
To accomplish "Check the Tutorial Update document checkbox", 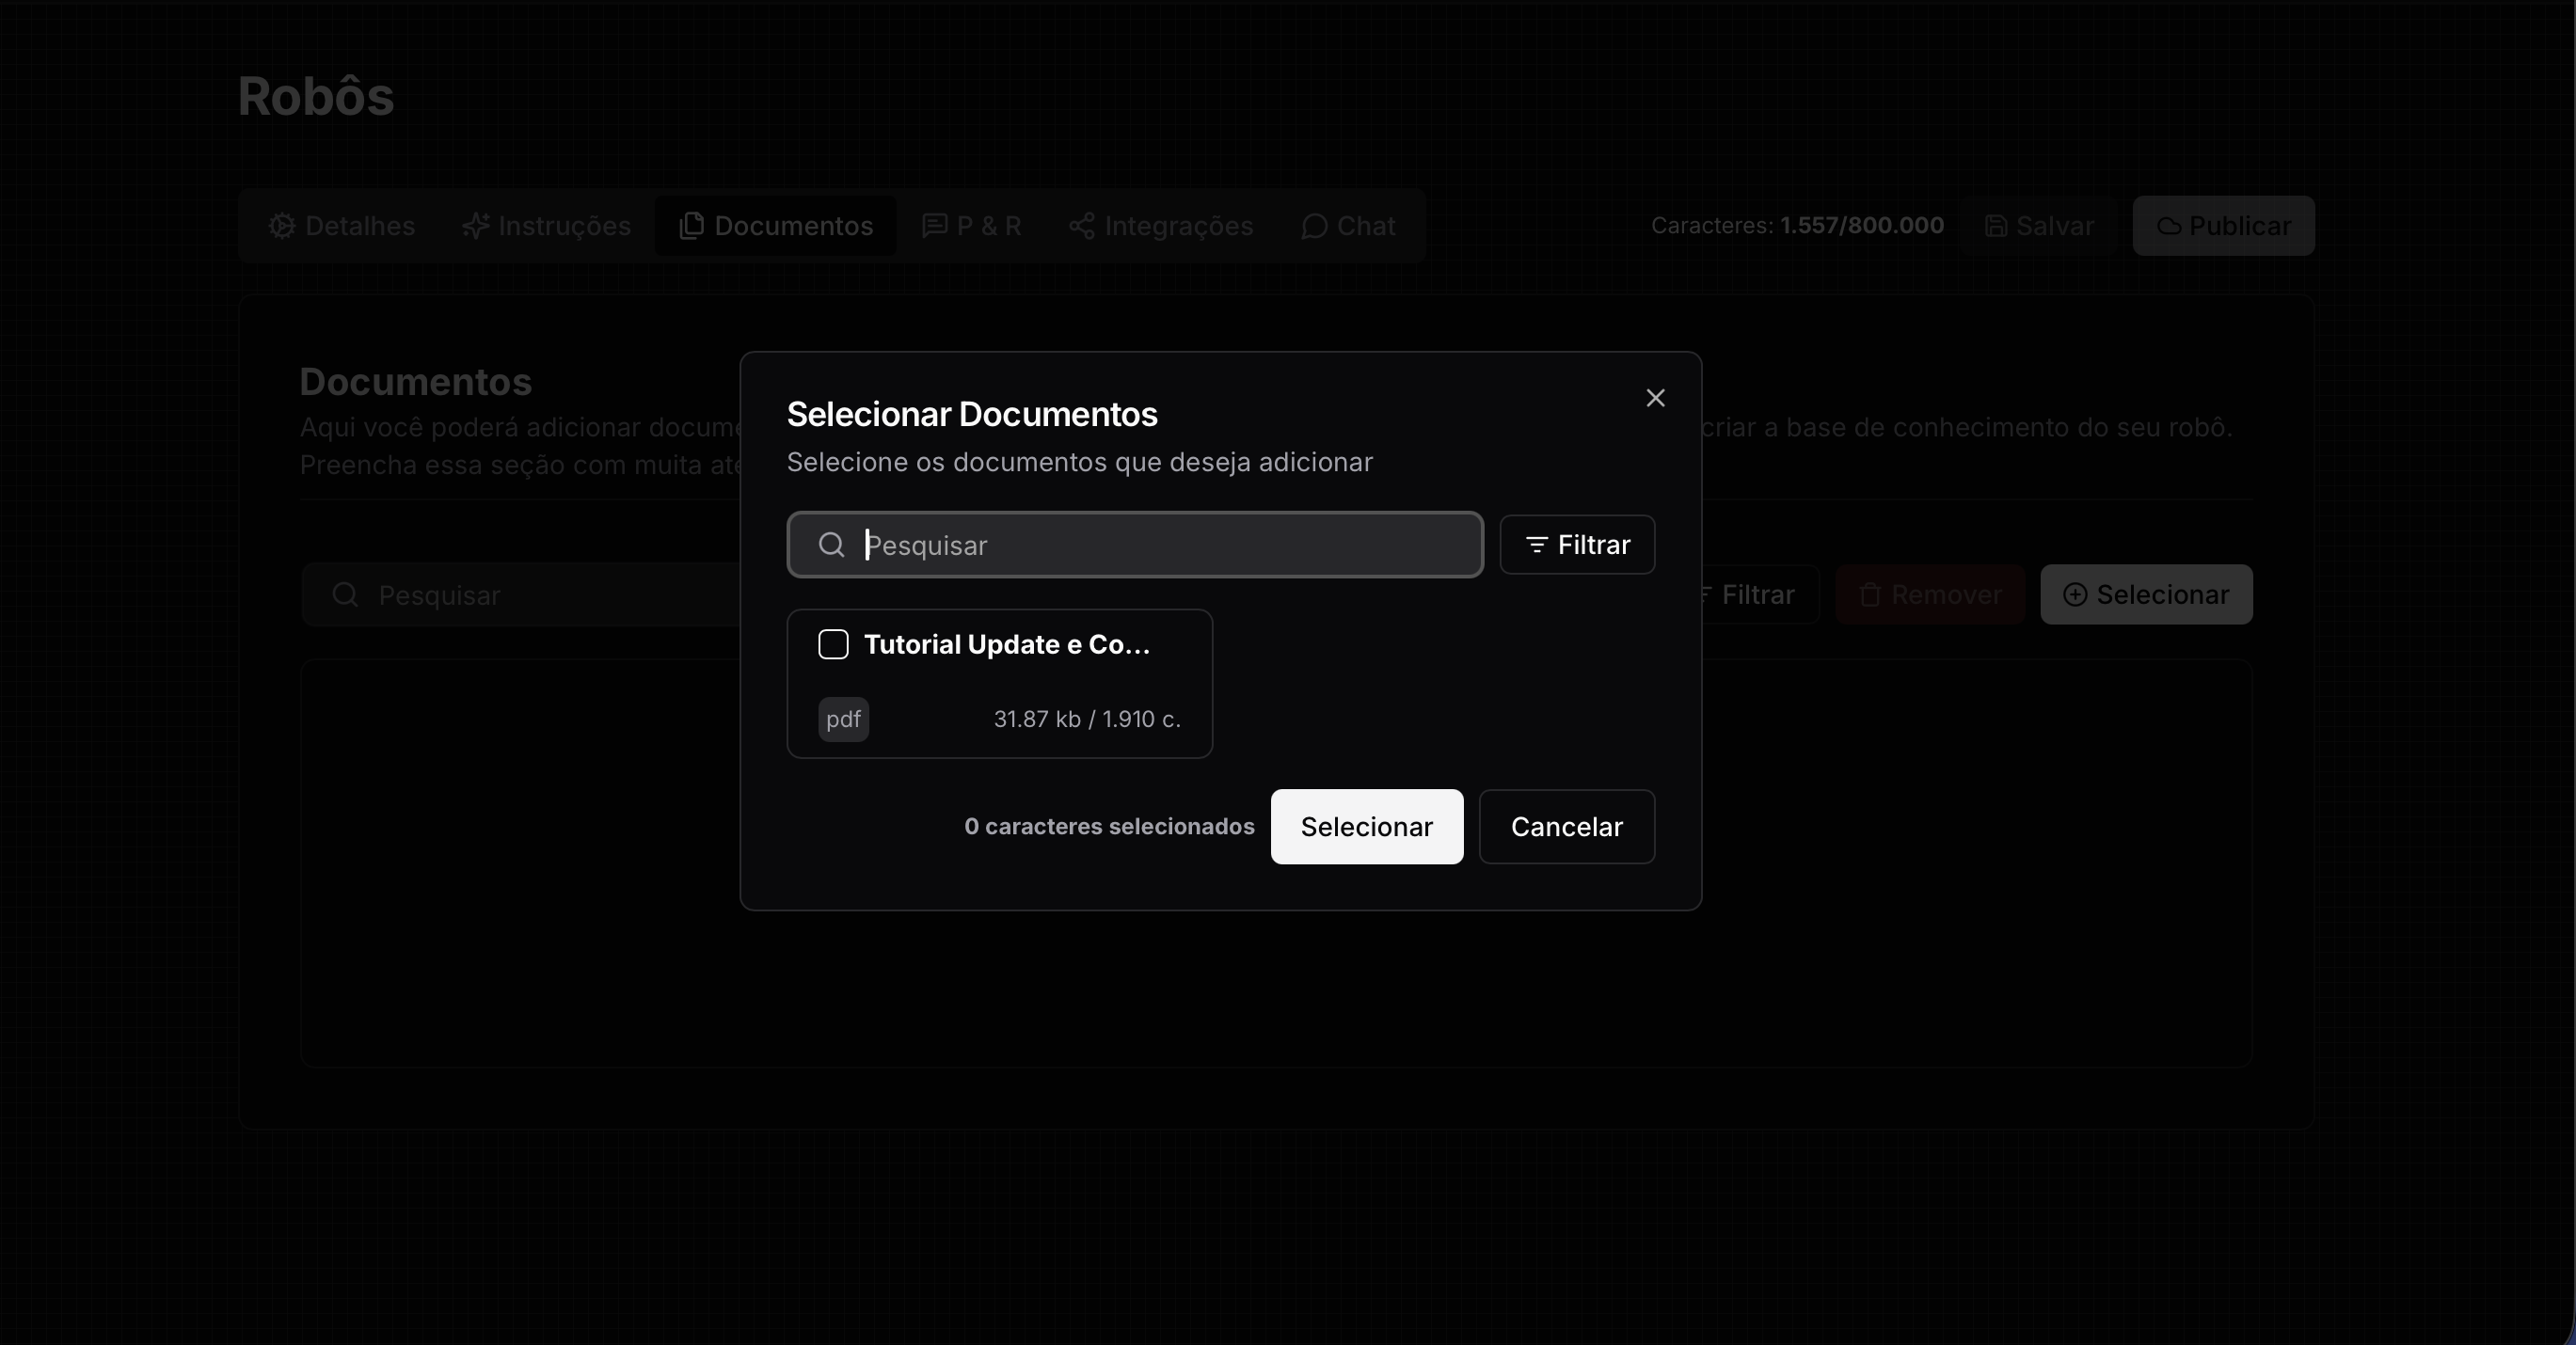I will [x=833, y=644].
